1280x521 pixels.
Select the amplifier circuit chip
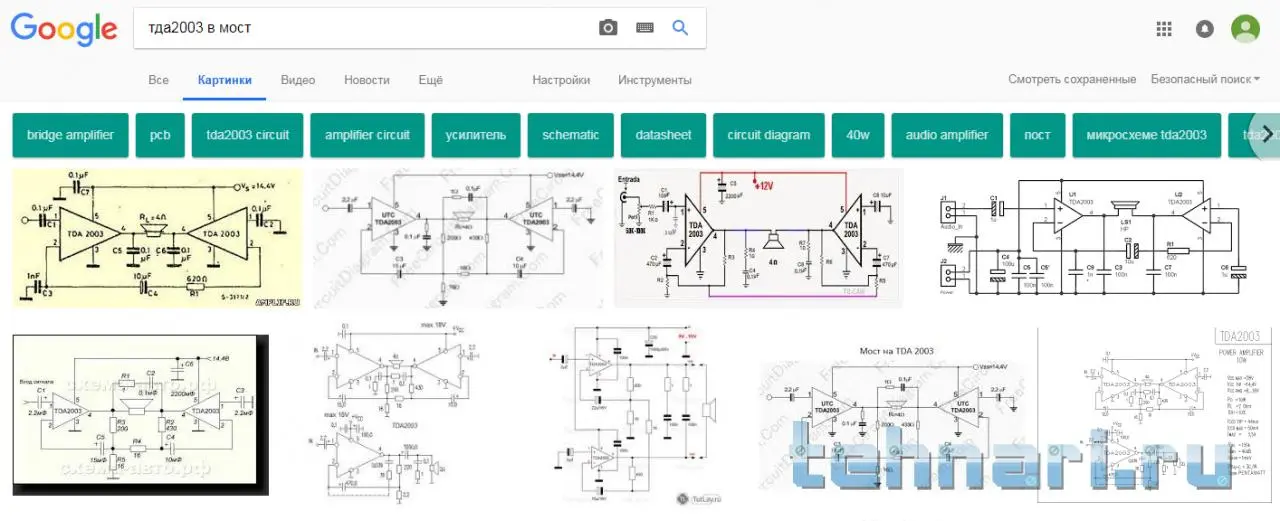(x=367, y=135)
